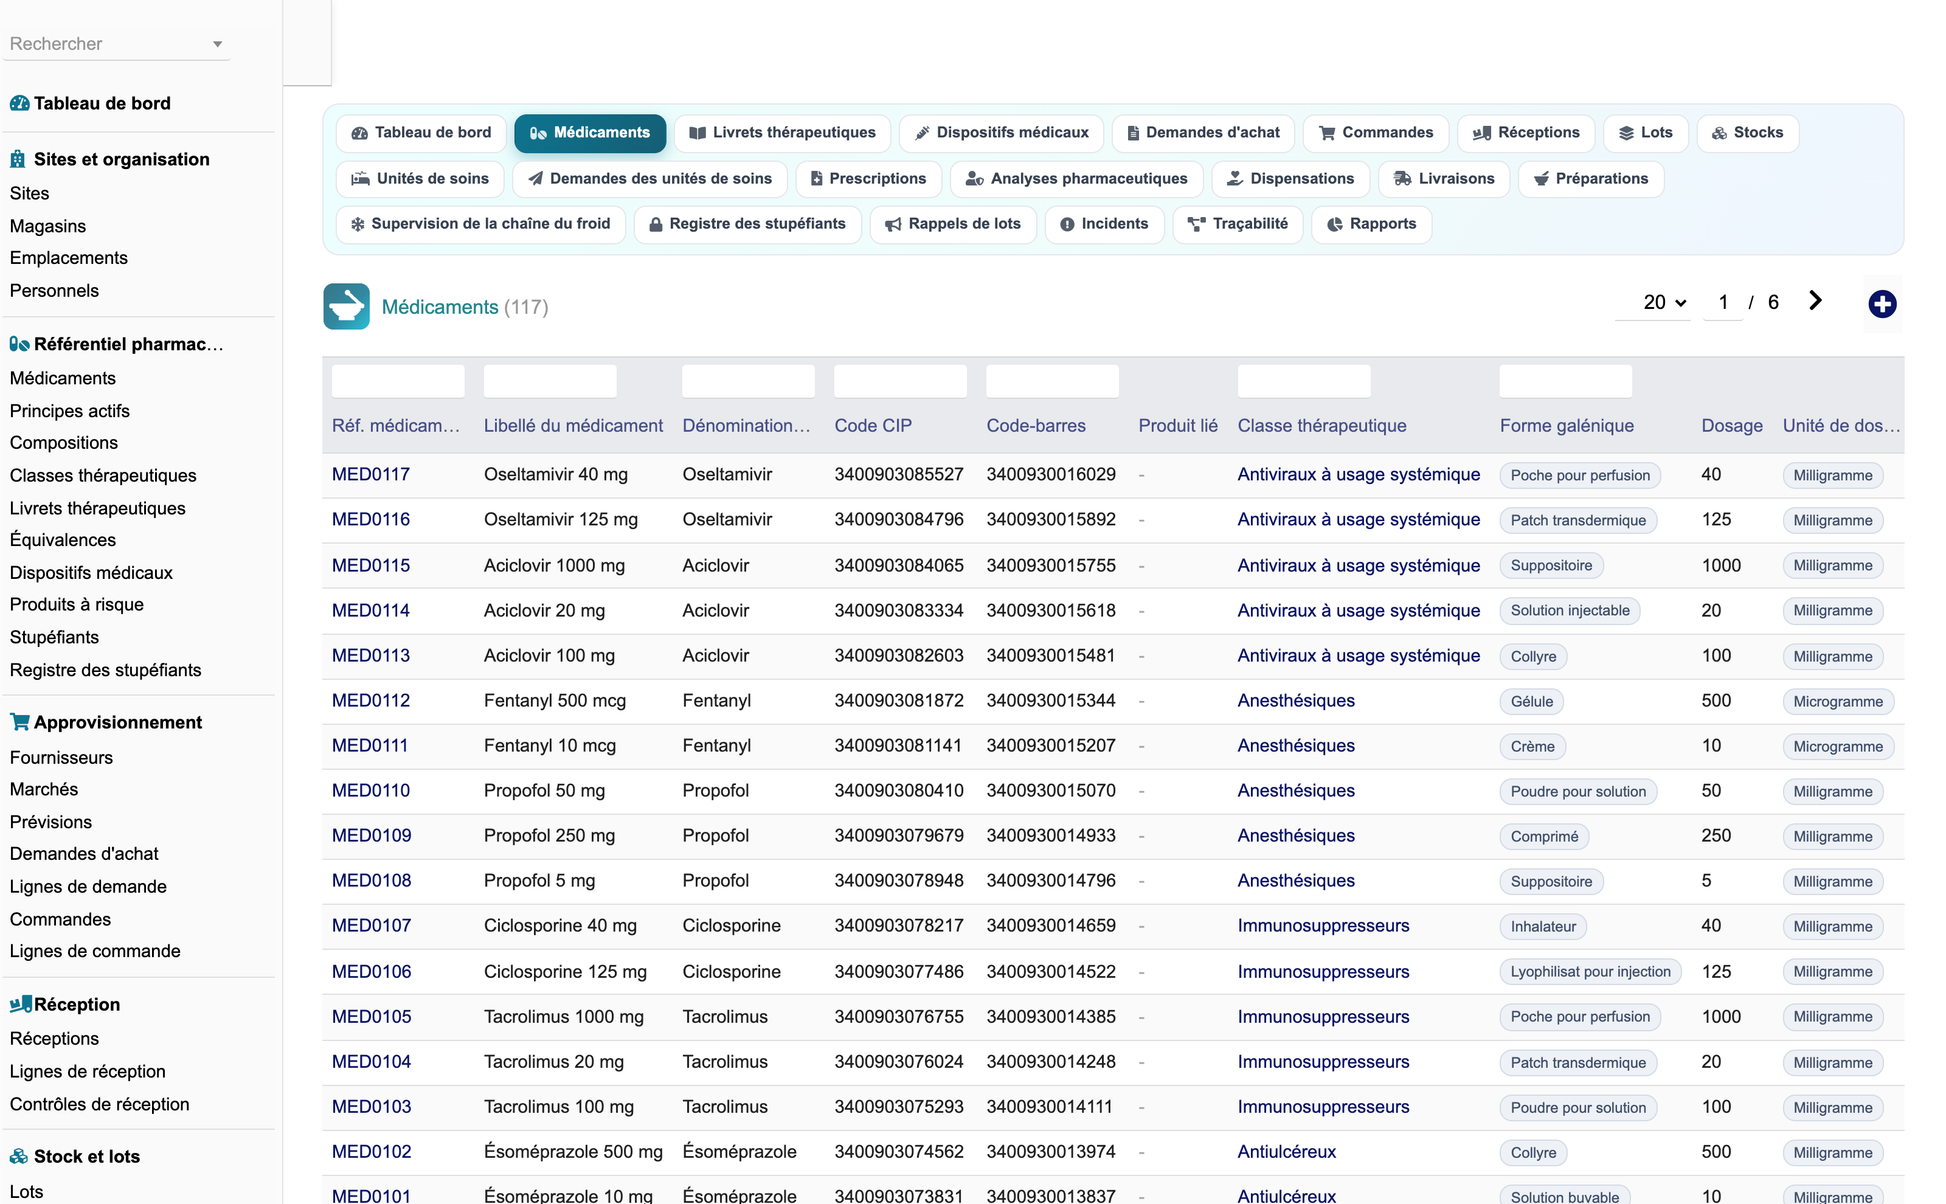
Task: Open Stupéfiants in sidebar
Action: coord(54,637)
